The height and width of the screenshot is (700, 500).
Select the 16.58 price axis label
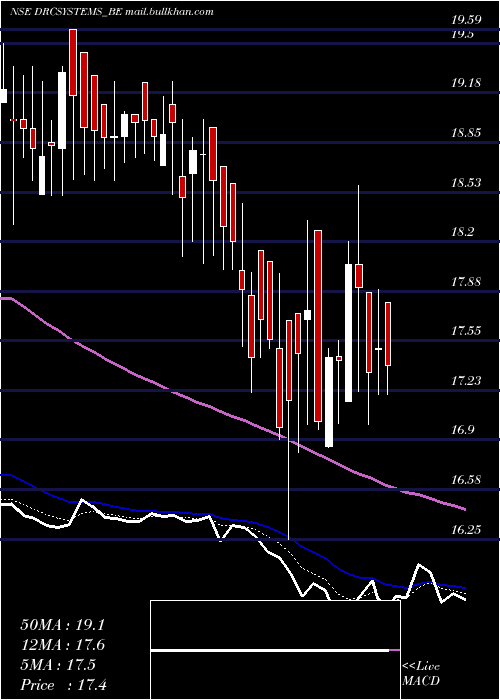click(465, 480)
